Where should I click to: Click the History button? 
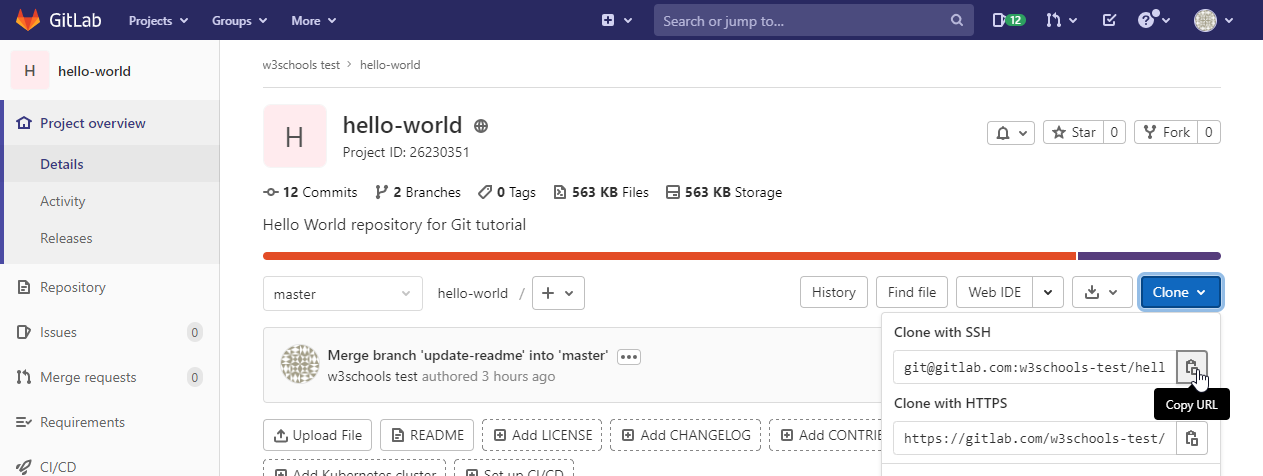[x=833, y=292]
